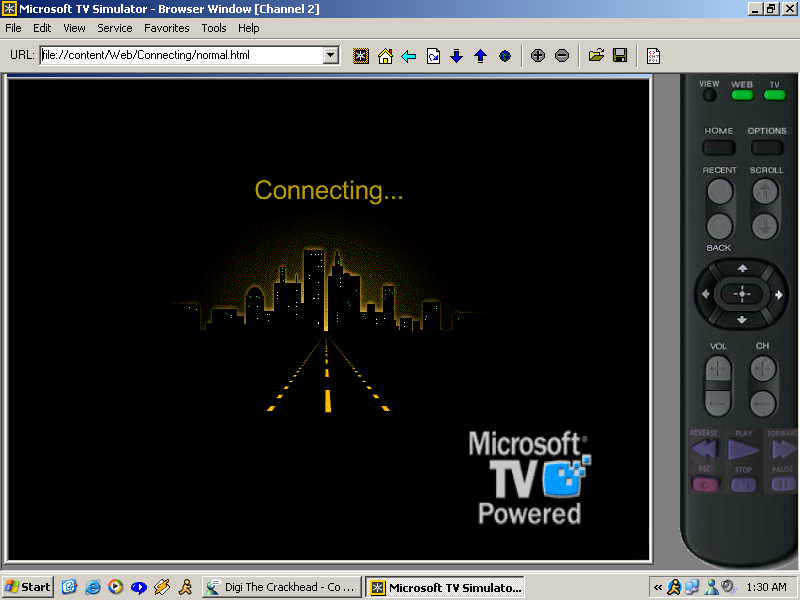This screenshot has width=800, height=600.
Task: Click the cyan Back arrow icon
Action: (409, 56)
